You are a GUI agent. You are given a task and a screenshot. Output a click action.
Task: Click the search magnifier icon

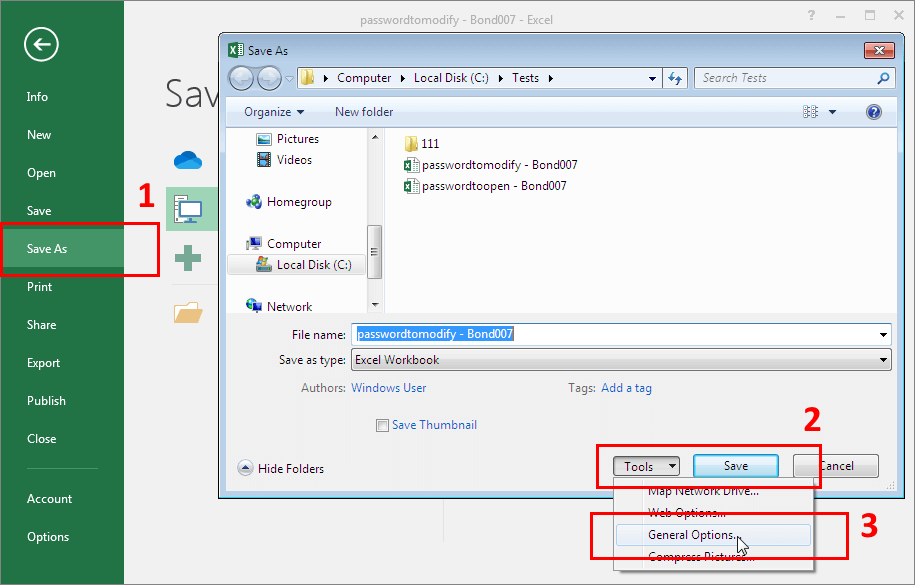[883, 78]
